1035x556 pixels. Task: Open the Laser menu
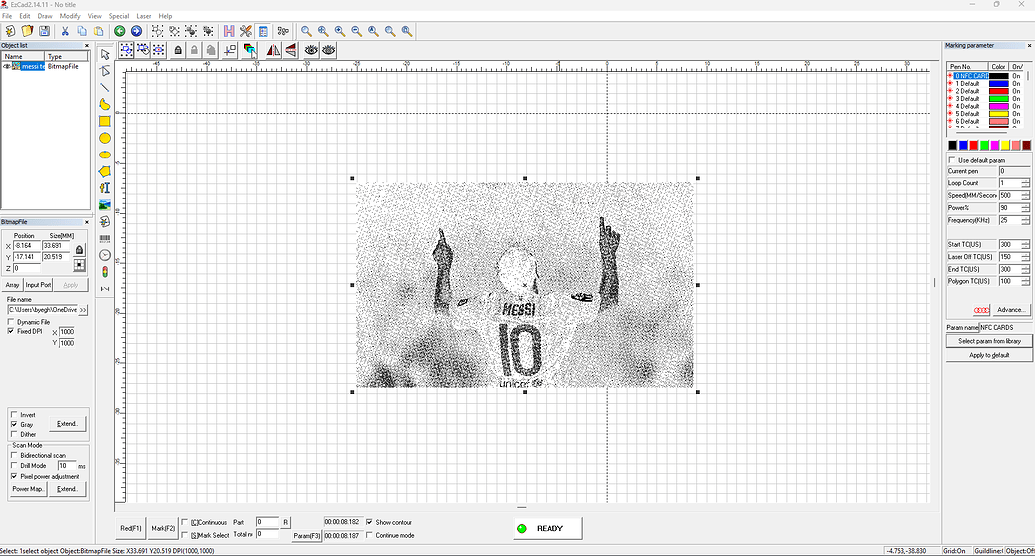pyautogui.click(x=144, y=16)
